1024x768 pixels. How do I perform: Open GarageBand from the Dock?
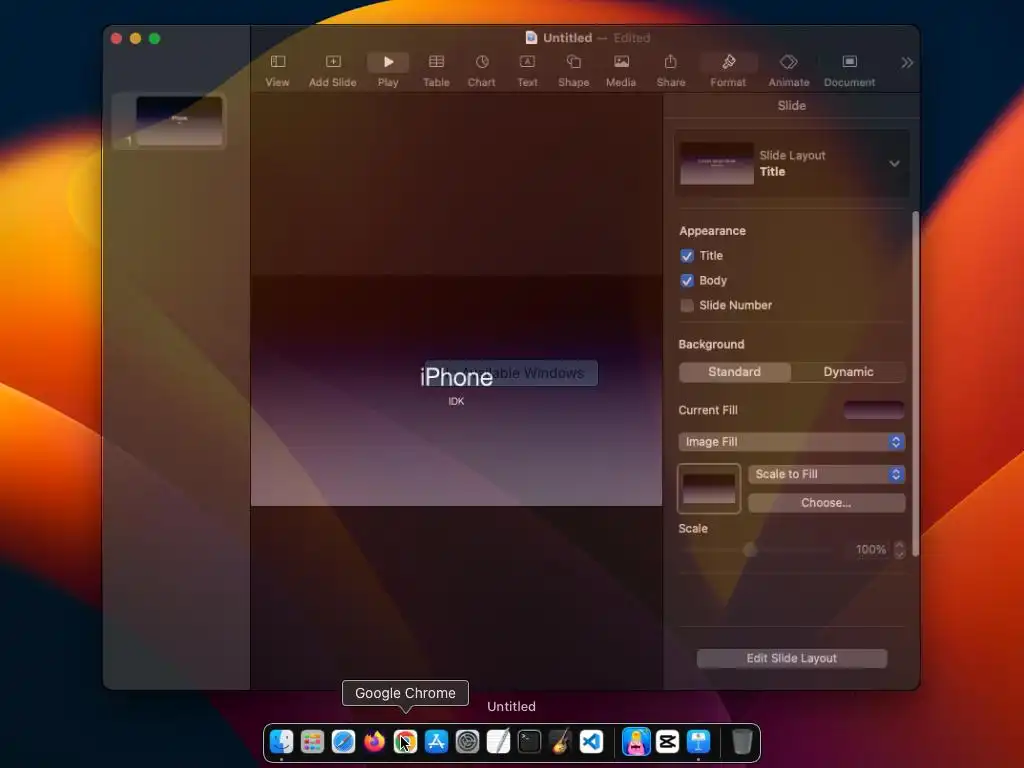560,742
